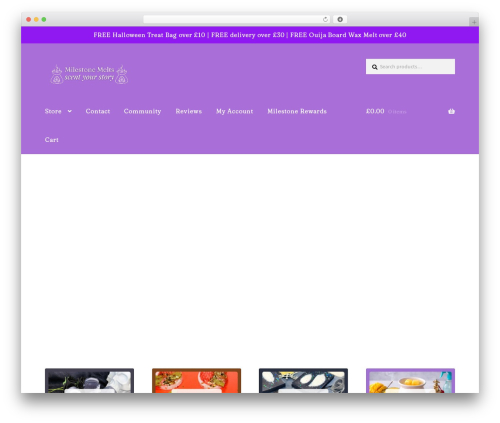Open My Account
This screenshot has width=500, height=423.
point(234,111)
